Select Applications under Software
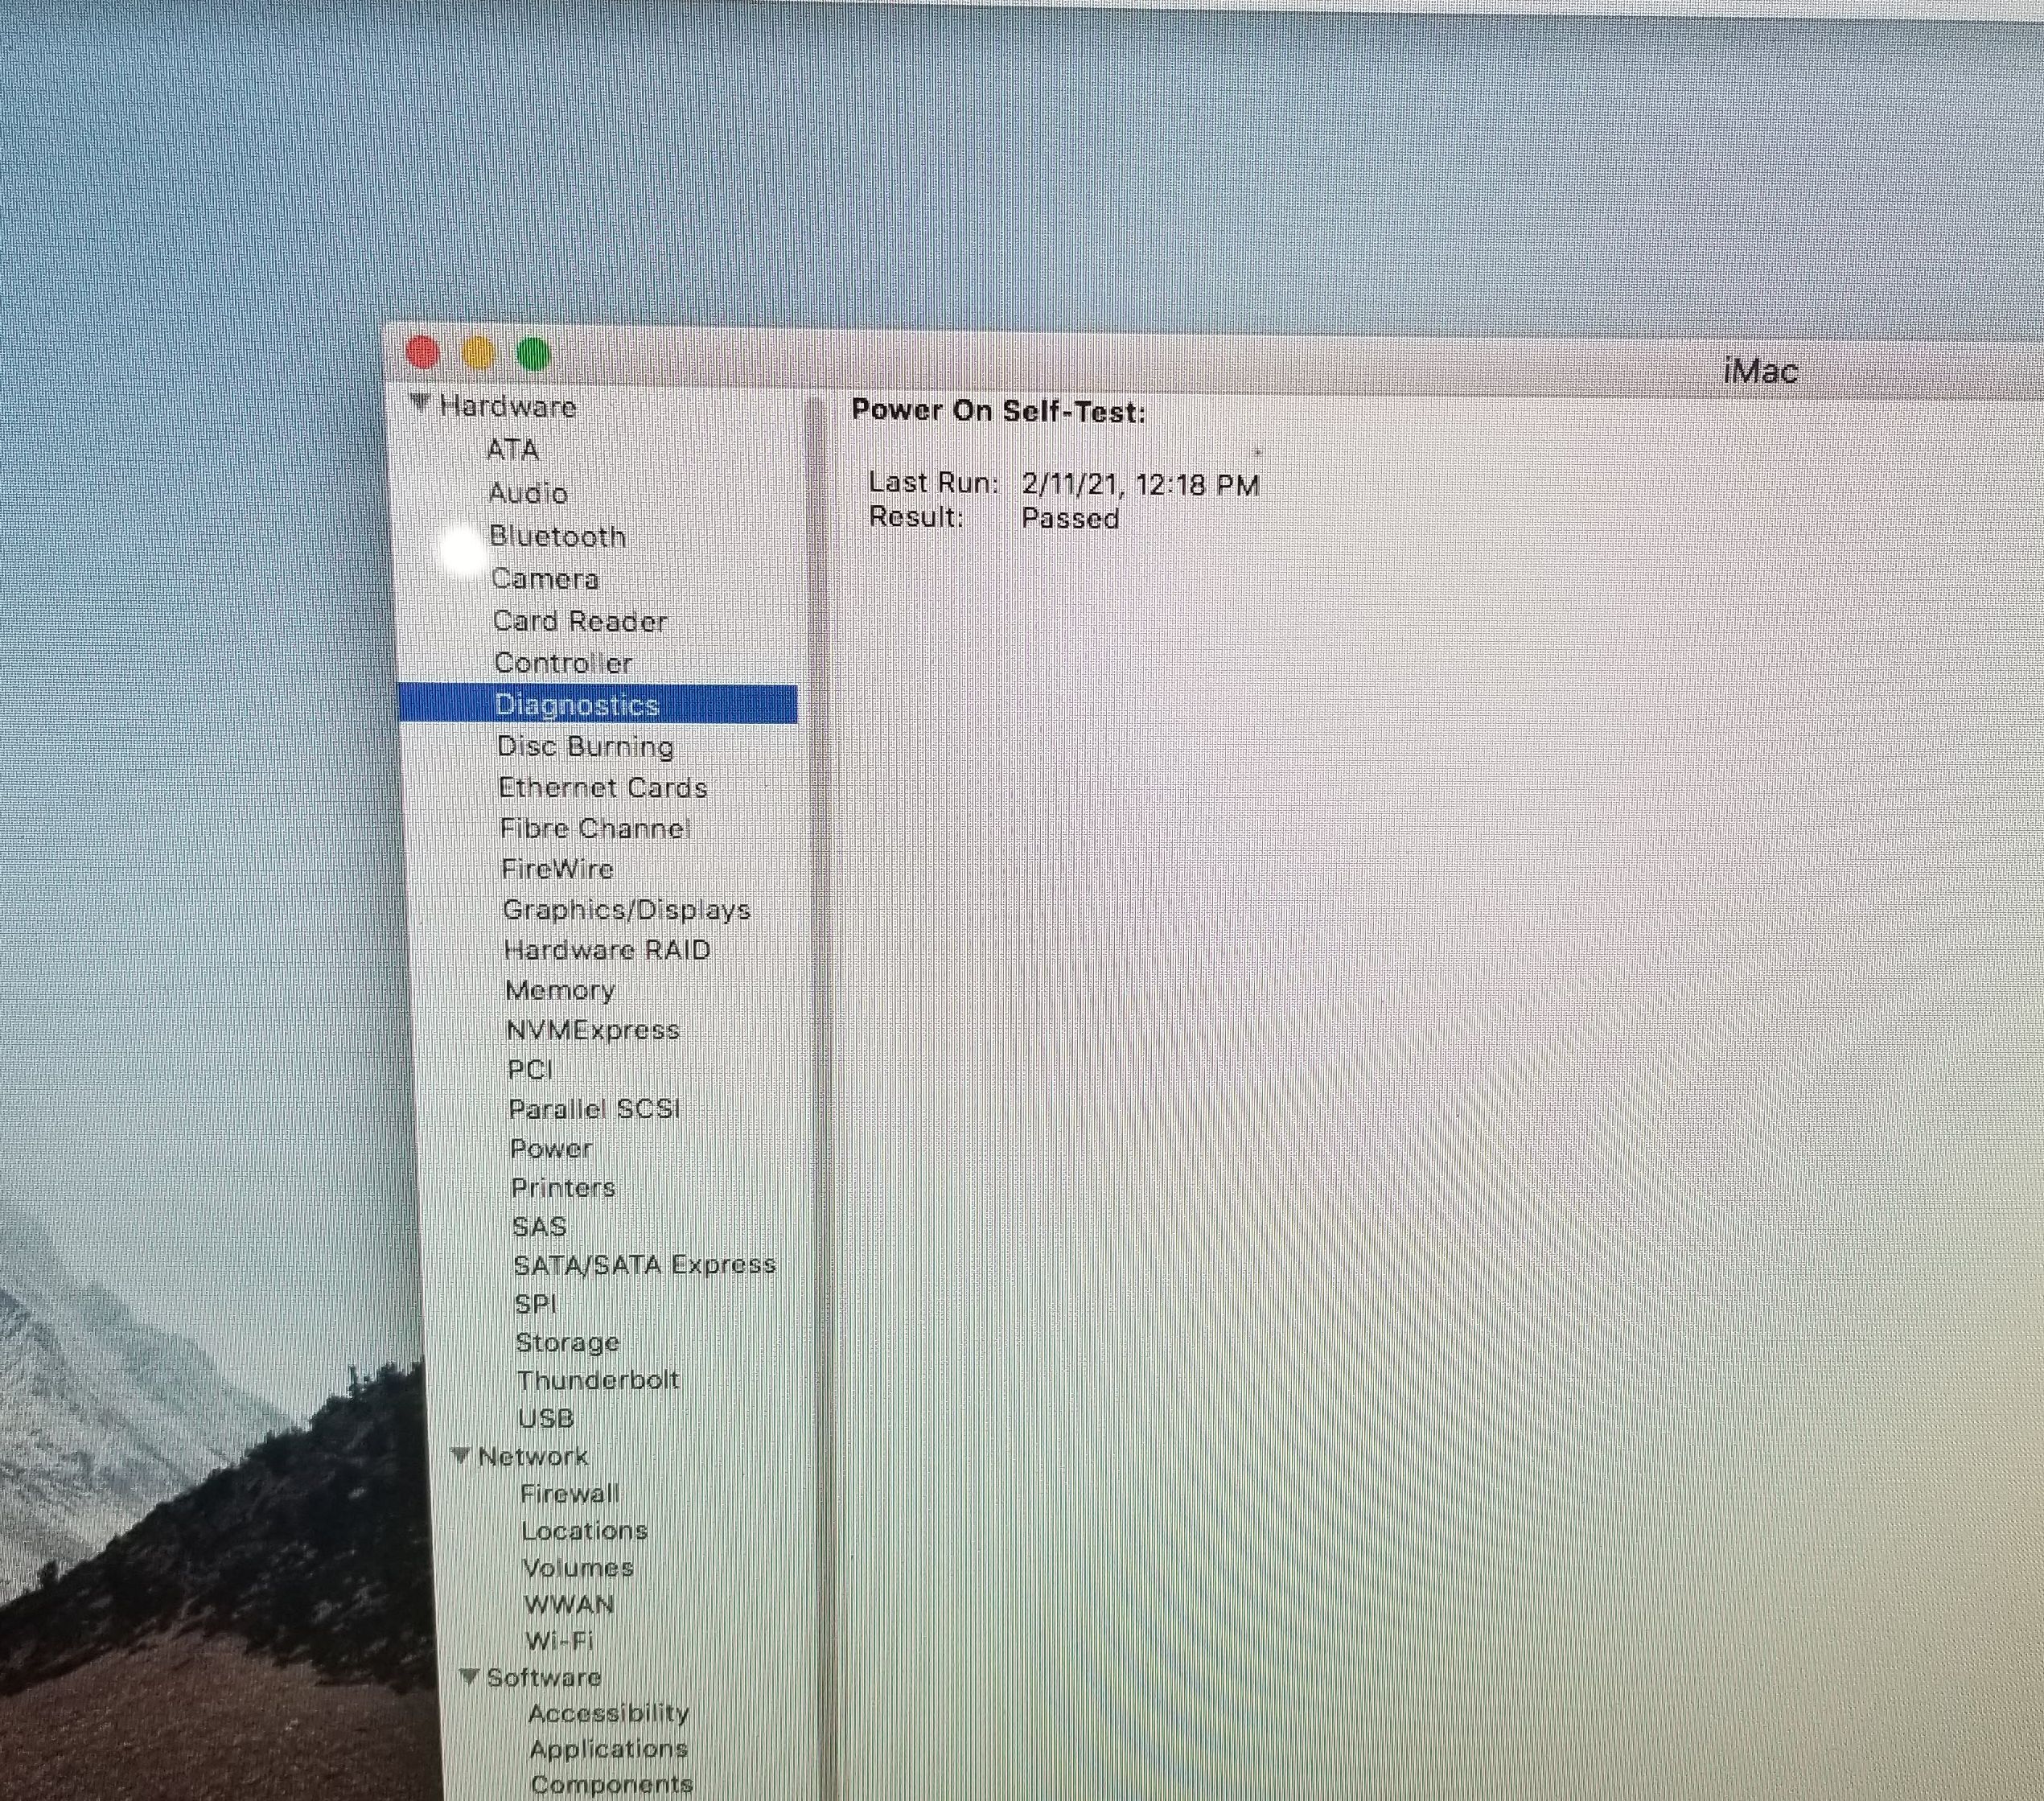 click(608, 1749)
